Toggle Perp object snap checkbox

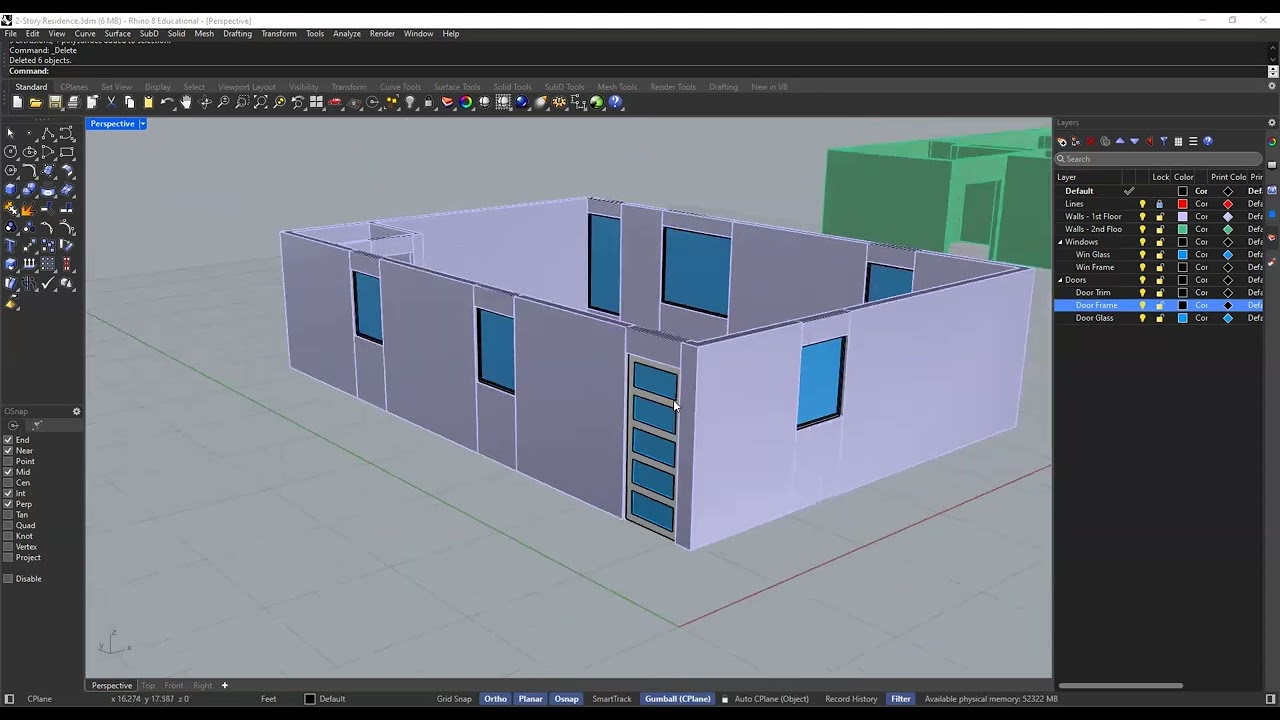click(x=8, y=504)
